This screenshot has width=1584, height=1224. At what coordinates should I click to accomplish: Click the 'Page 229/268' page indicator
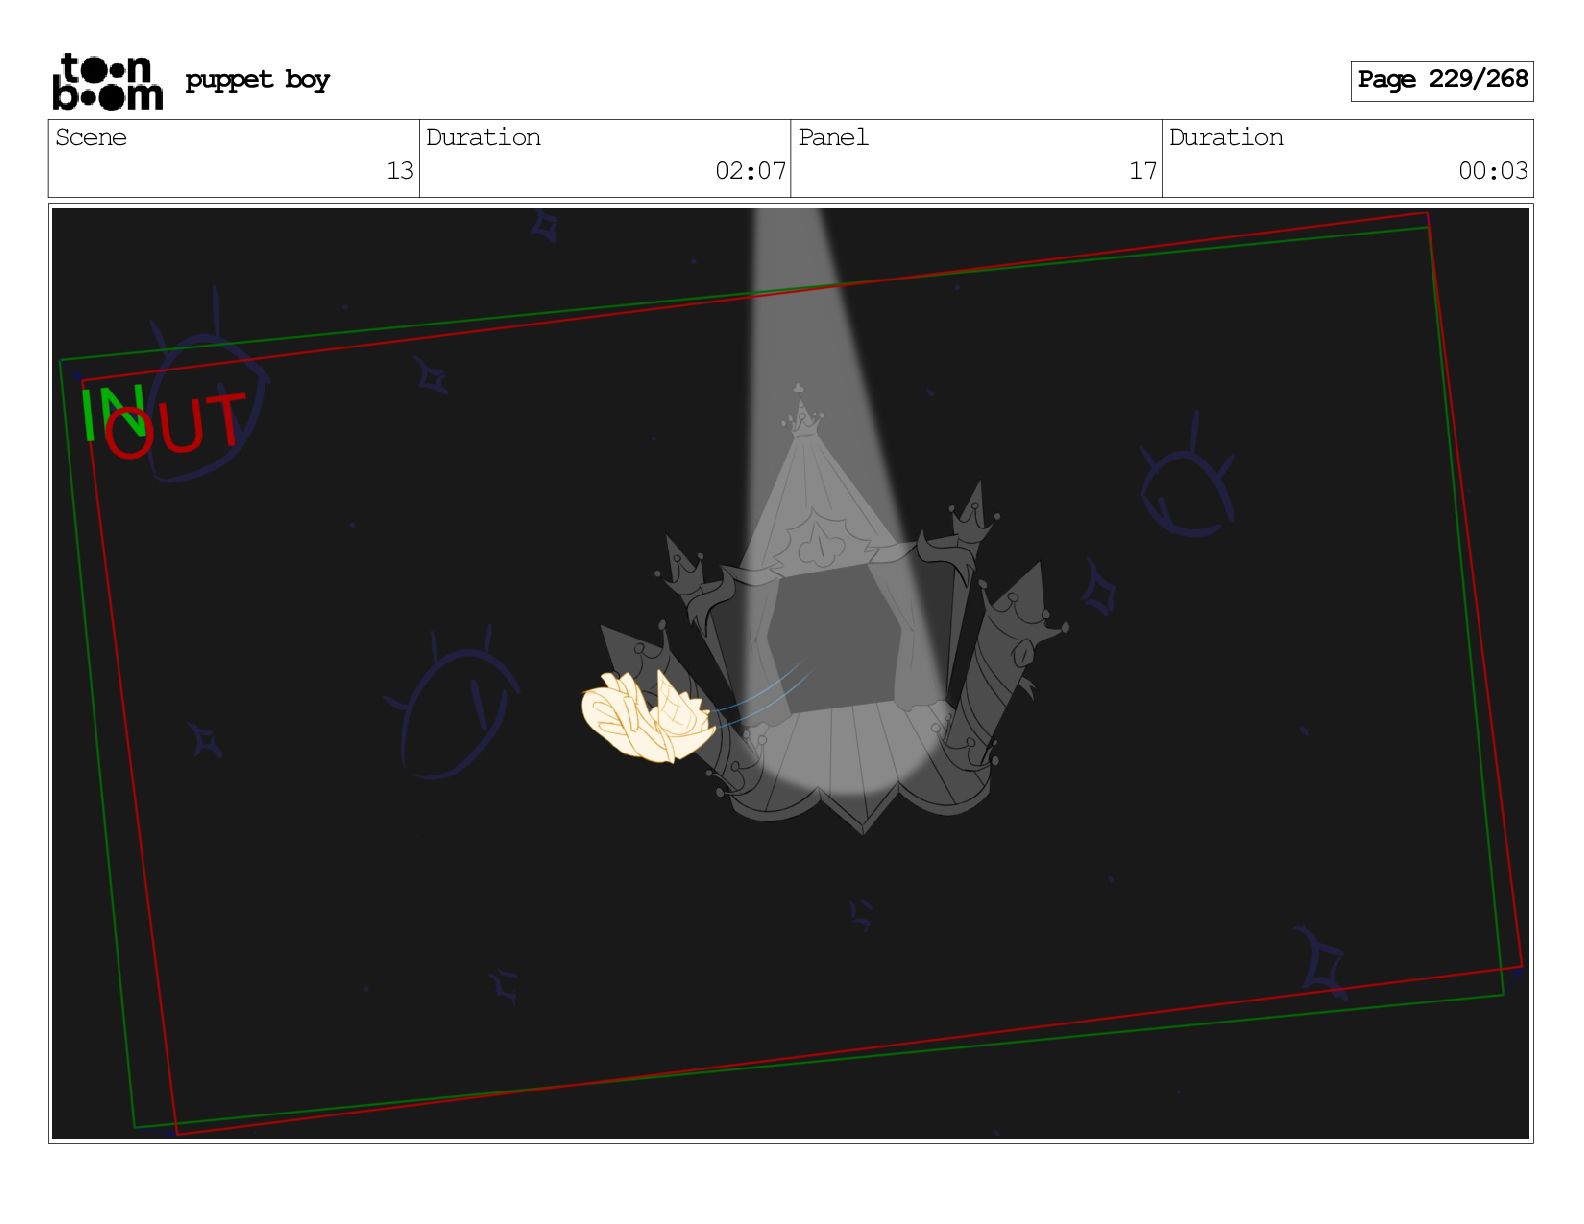pyautogui.click(x=1442, y=80)
